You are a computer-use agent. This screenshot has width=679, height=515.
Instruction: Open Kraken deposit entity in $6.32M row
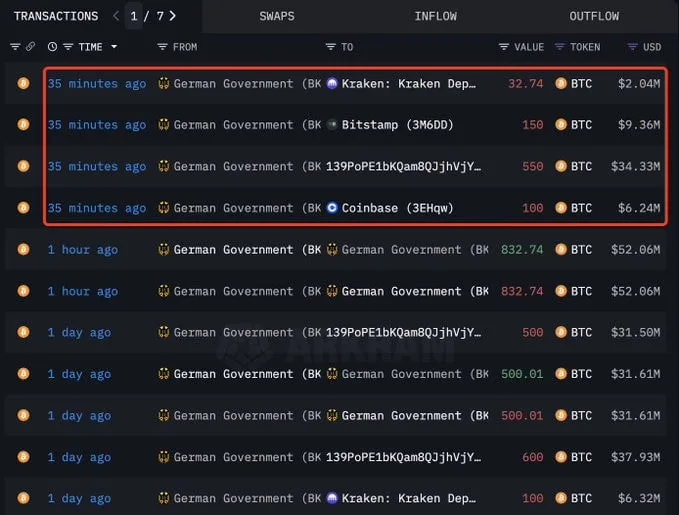tap(408, 499)
